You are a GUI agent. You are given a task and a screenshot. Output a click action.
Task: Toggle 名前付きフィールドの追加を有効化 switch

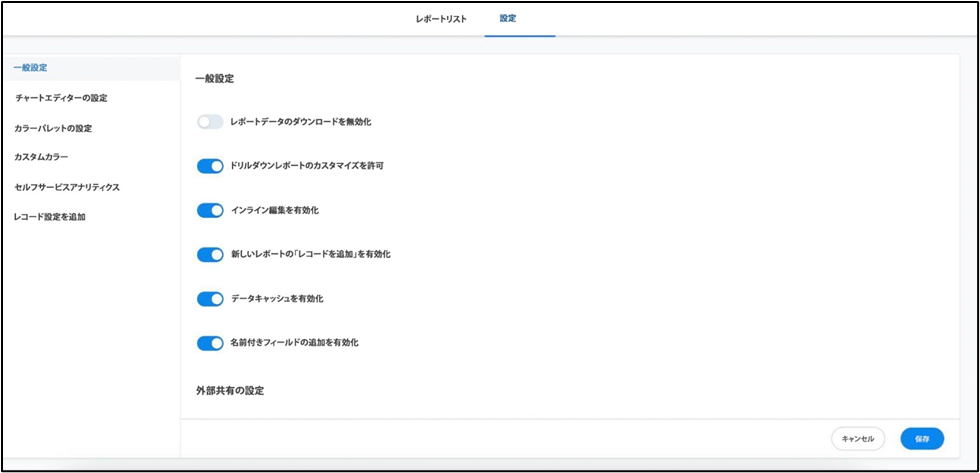[210, 343]
